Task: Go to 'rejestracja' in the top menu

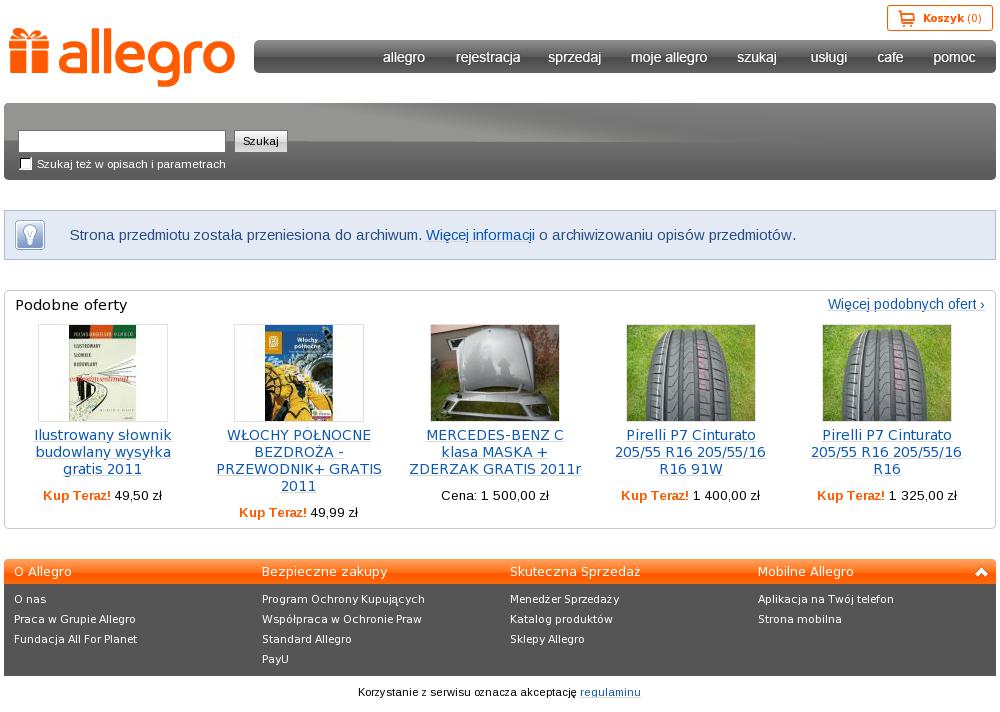Action: pyautogui.click(x=488, y=57)
